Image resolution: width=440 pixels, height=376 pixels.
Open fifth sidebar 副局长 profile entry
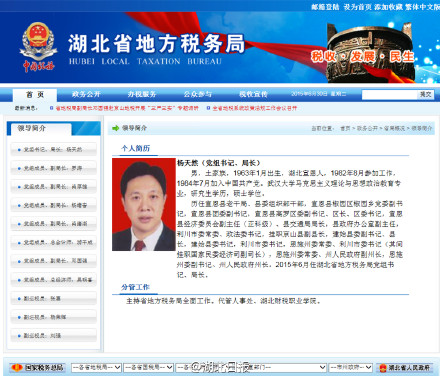tap(54, 224)
